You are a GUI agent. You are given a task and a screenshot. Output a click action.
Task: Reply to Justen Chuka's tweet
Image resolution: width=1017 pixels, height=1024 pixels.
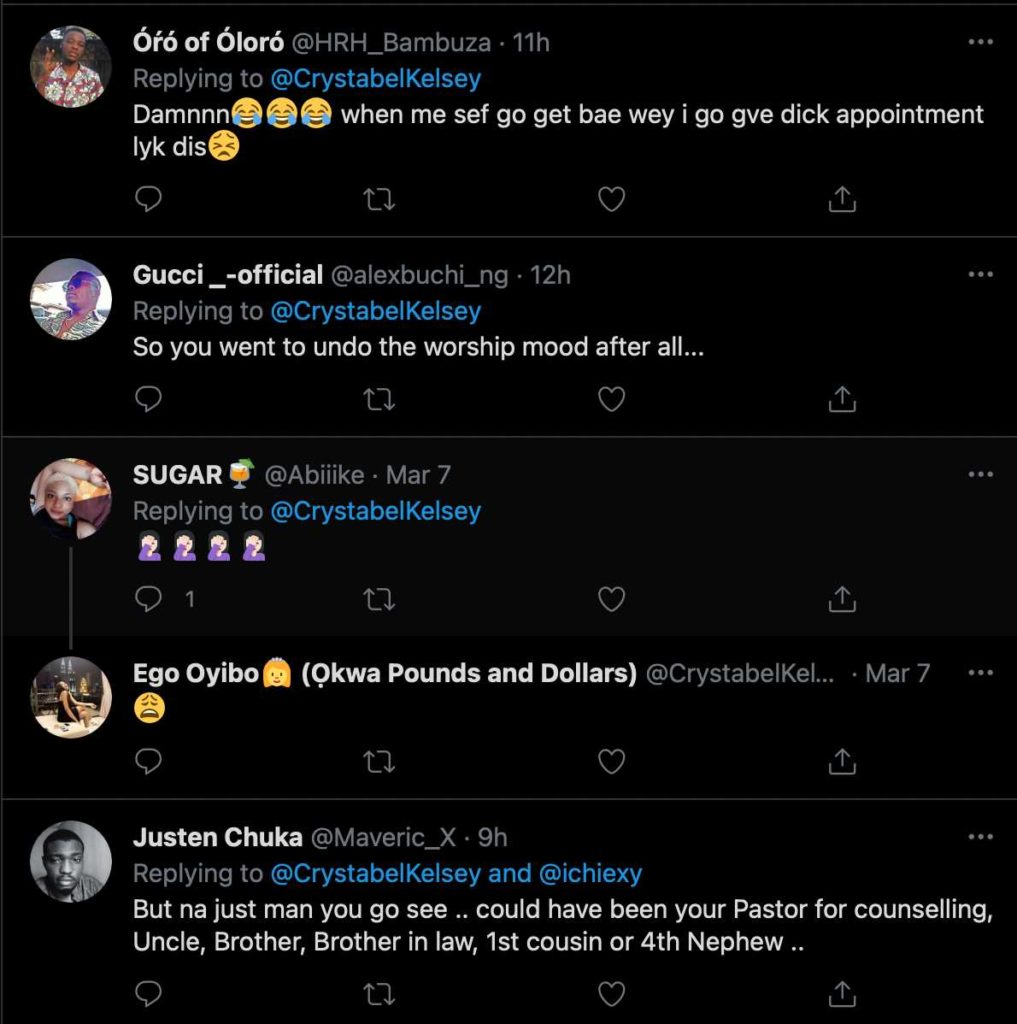point(147,994)
